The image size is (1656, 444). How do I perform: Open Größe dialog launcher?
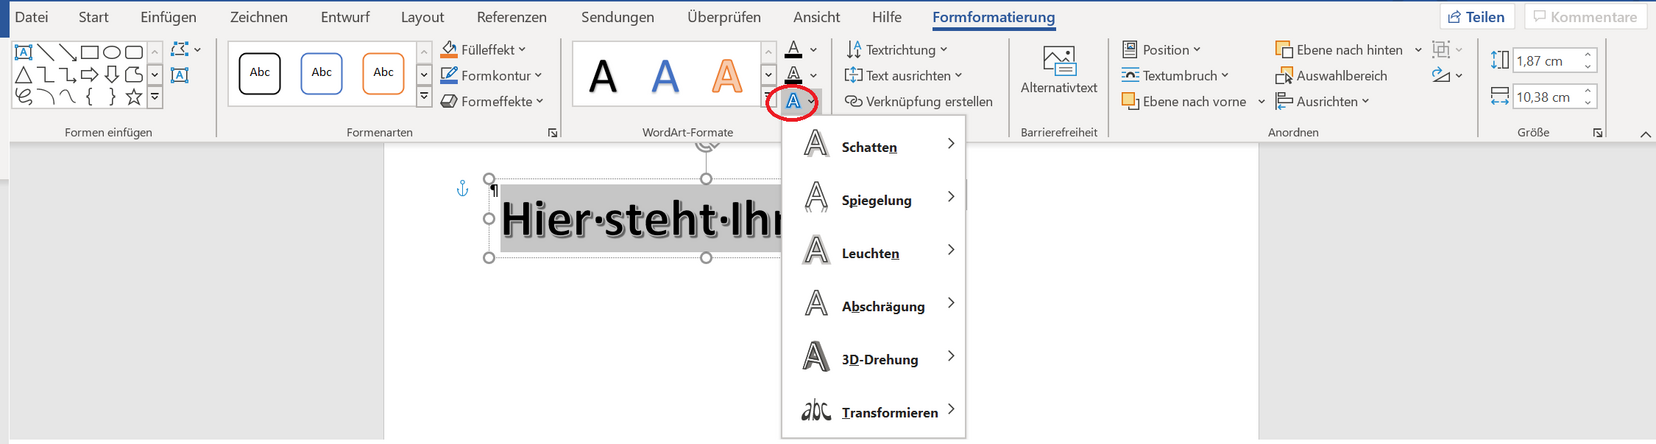point(1598,132)
